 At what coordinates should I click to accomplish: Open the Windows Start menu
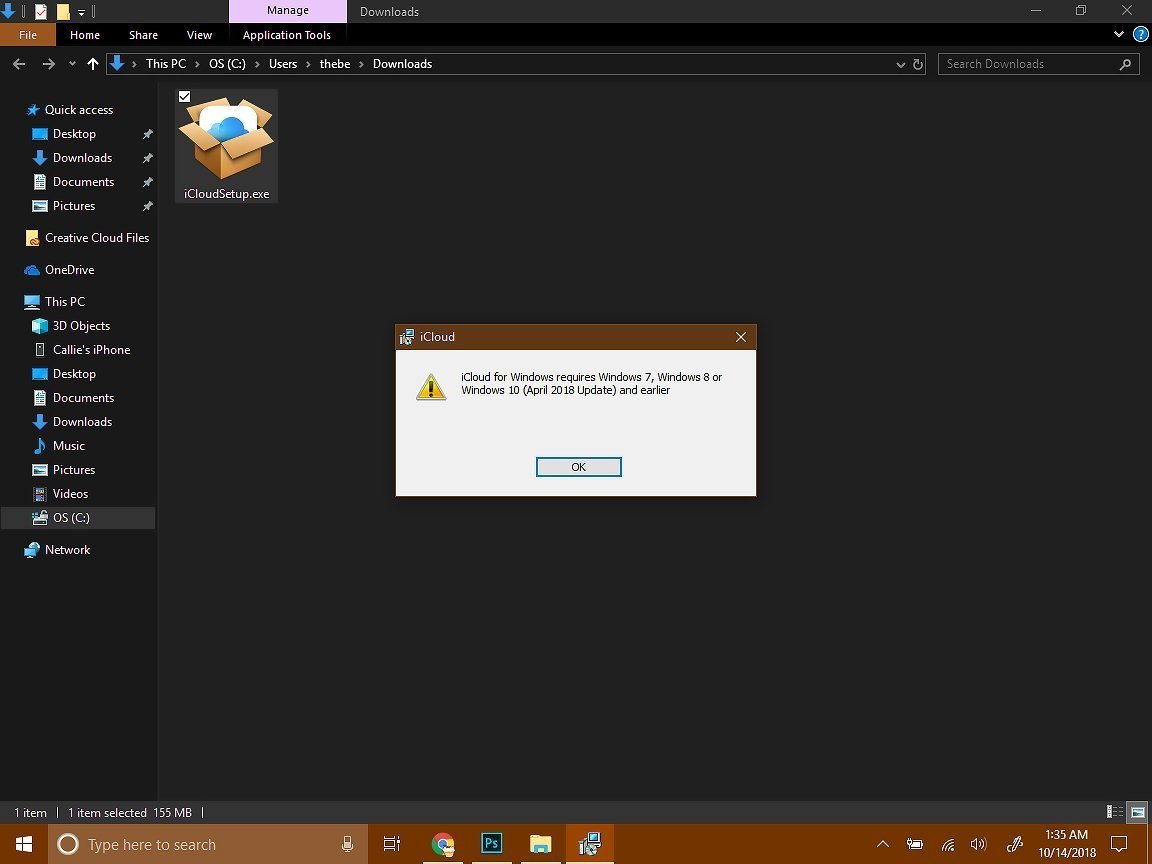coord(24,844)
